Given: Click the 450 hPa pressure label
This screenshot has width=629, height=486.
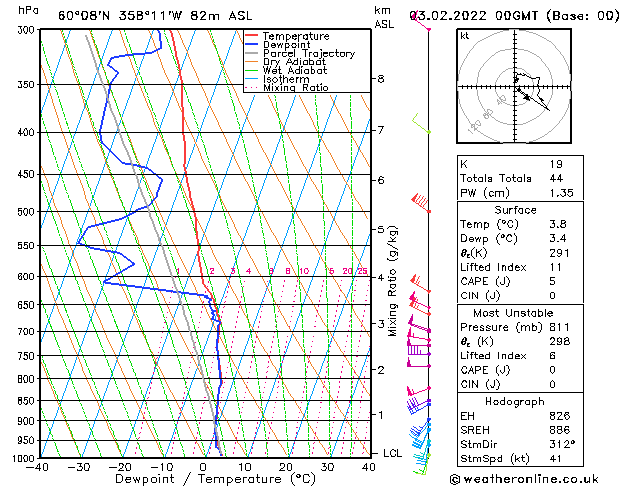Looking at the screenshot, I should (x=28, y=174).
